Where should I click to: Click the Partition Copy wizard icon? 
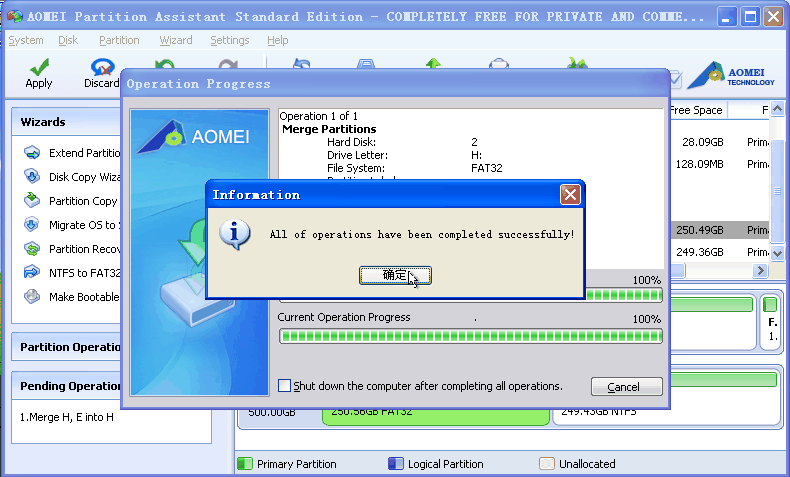(32, 200)
